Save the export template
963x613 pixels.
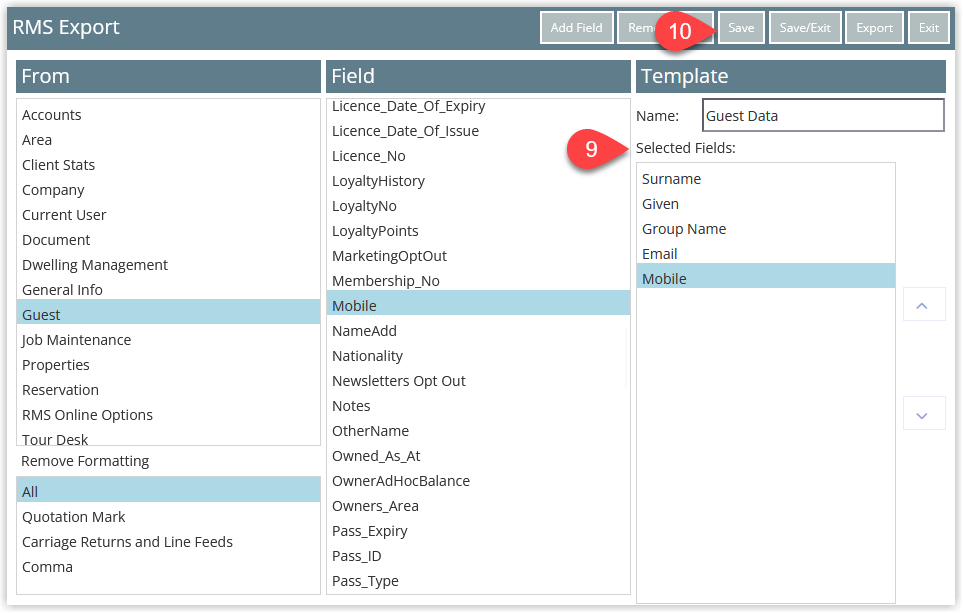pos(741,28)
